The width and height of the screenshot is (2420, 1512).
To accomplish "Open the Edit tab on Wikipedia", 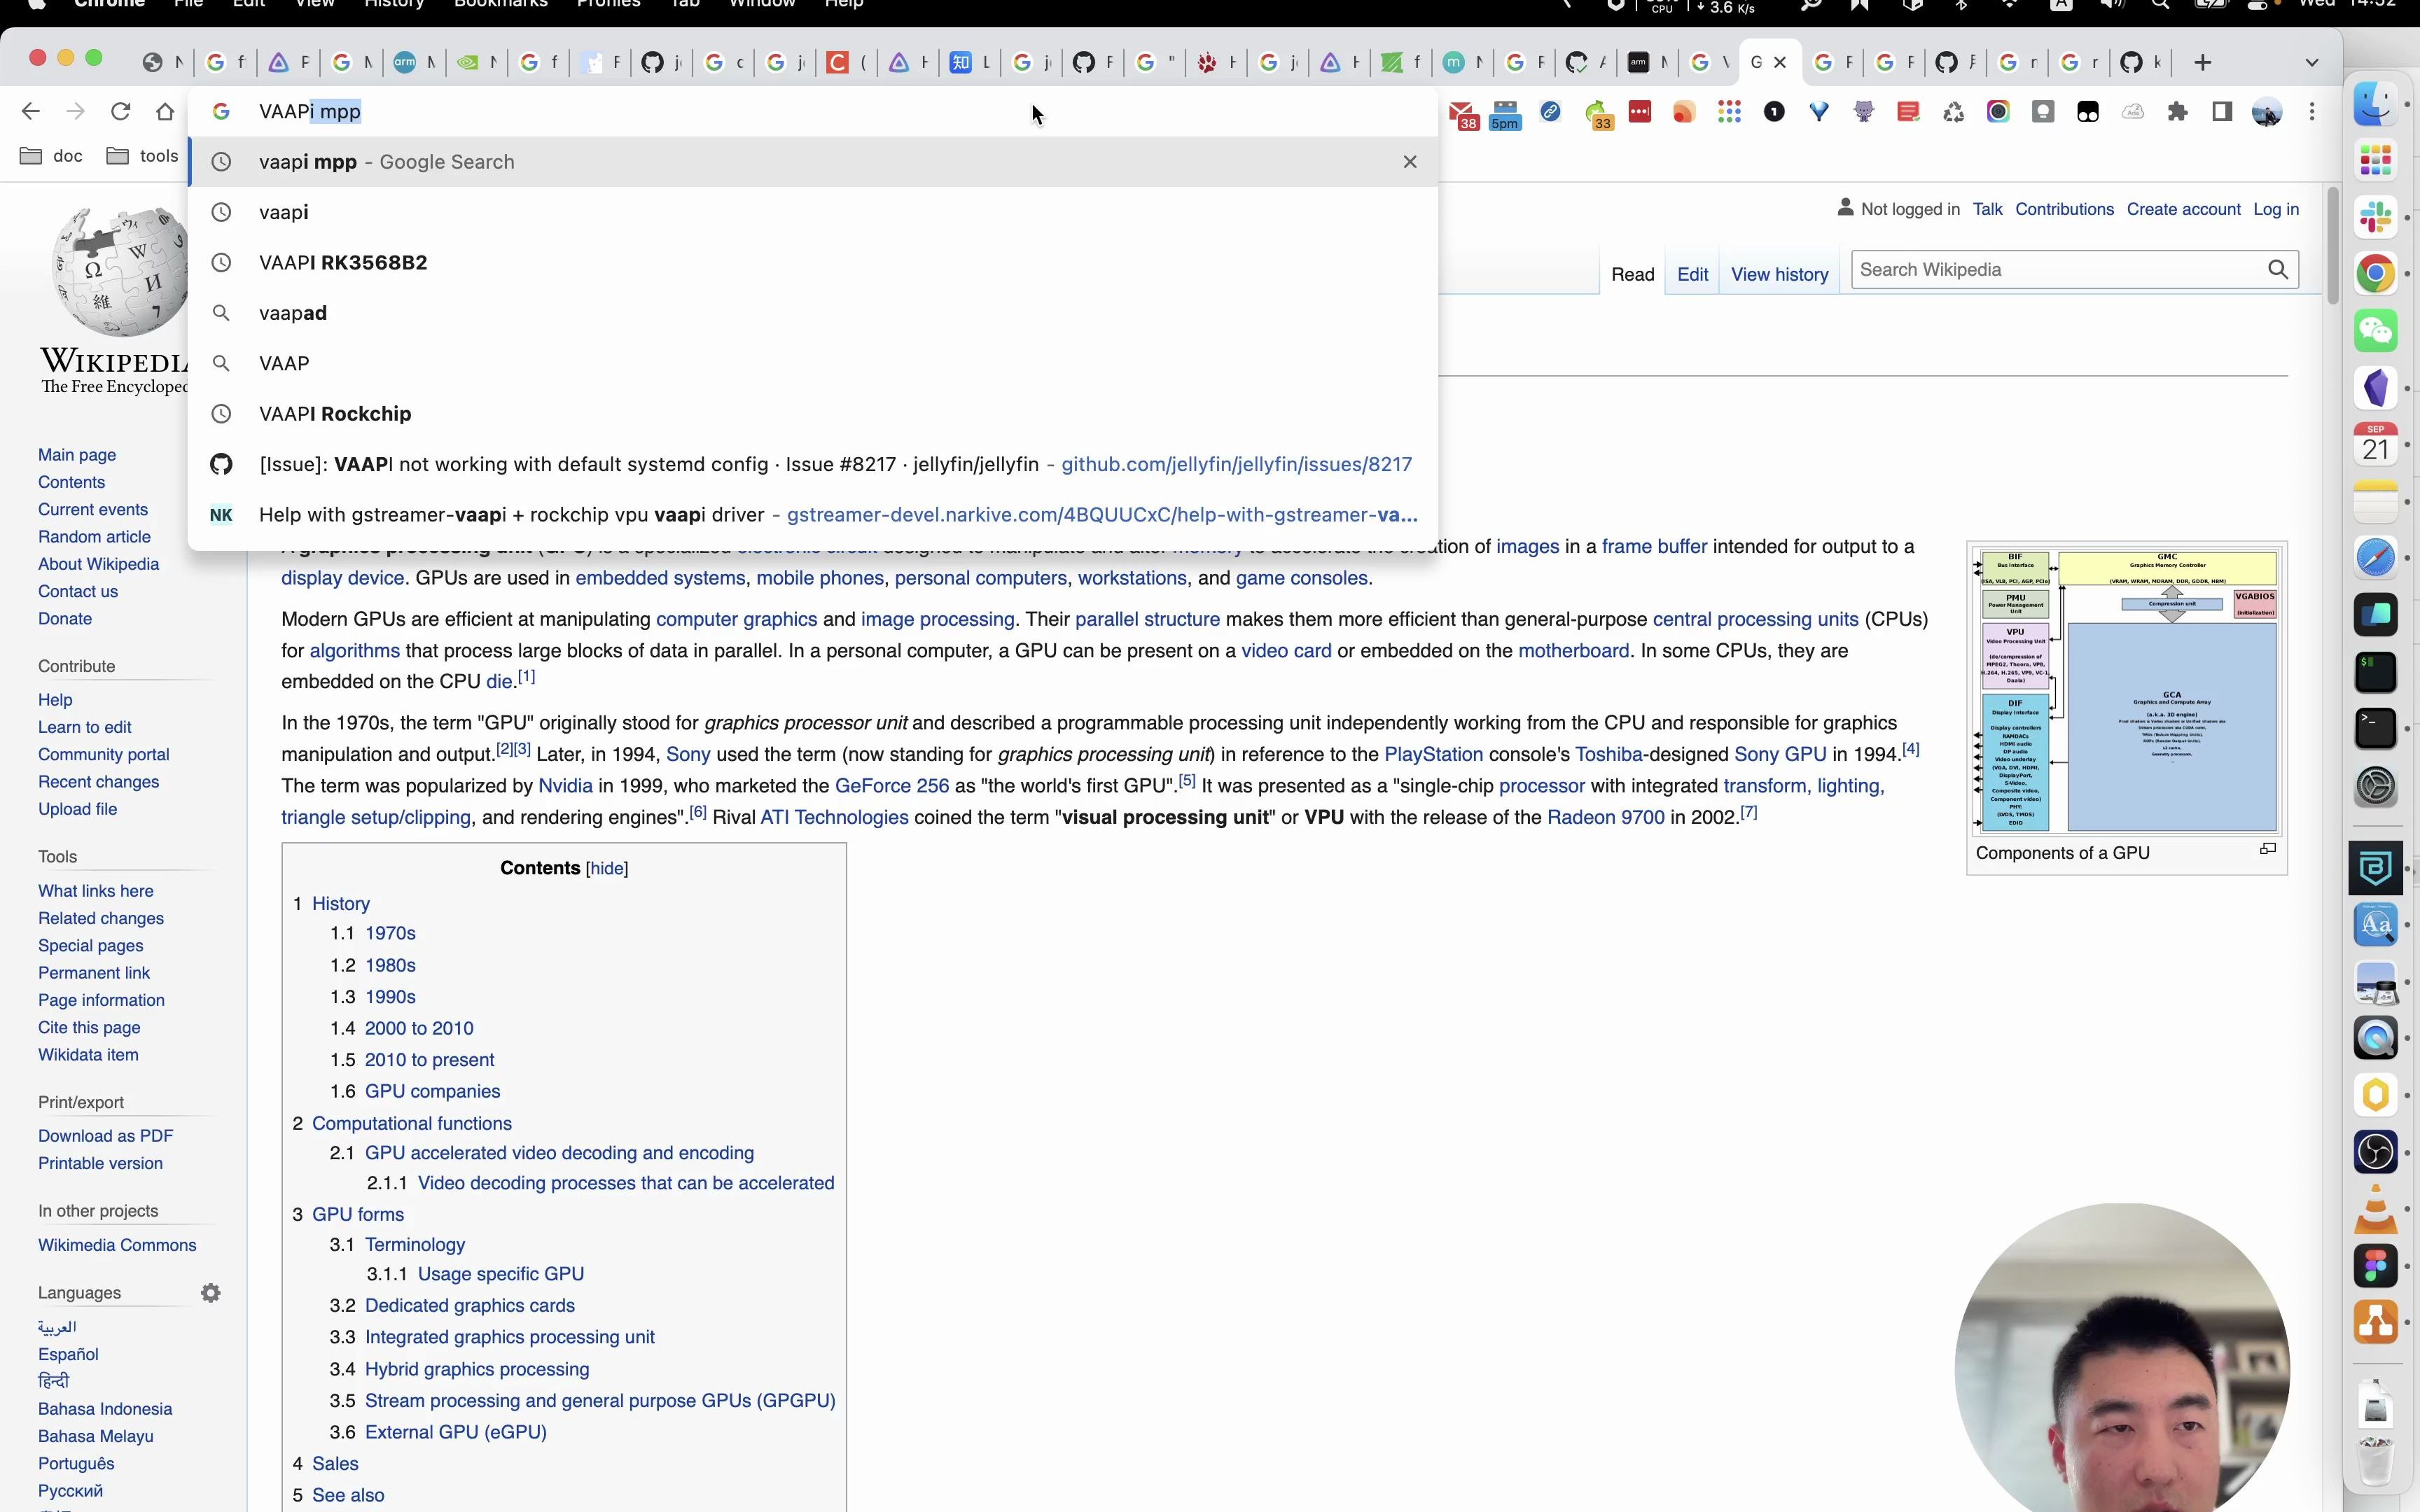I will (1692, 275).
